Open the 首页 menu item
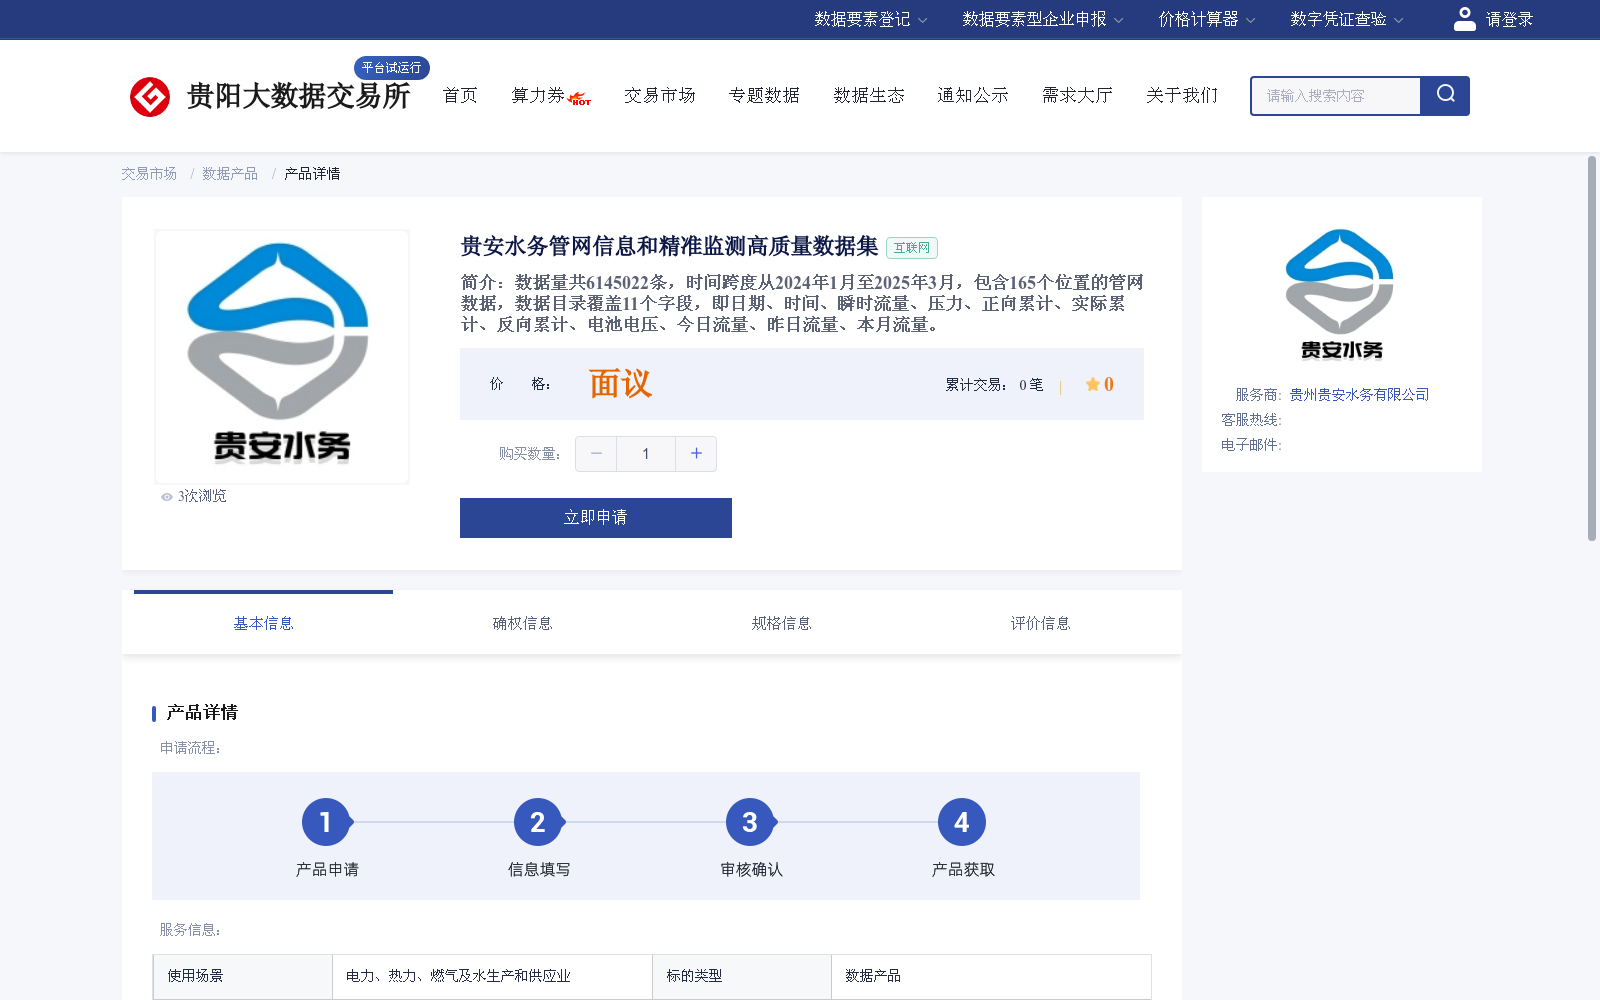Viewport: 1600px width, 1000px height. click(460, 95)
